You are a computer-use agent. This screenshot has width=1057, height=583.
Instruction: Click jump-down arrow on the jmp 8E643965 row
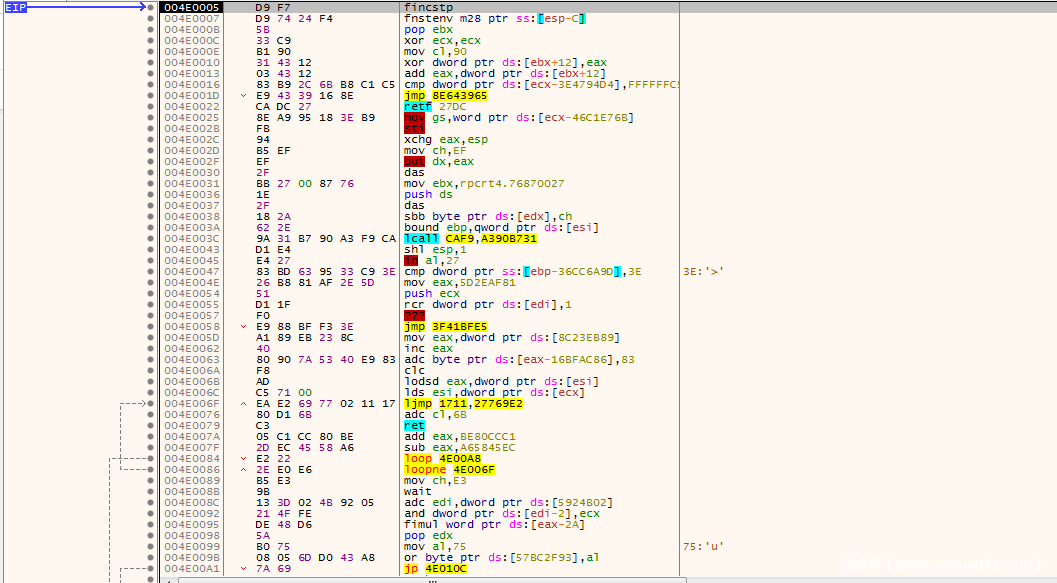246,95
